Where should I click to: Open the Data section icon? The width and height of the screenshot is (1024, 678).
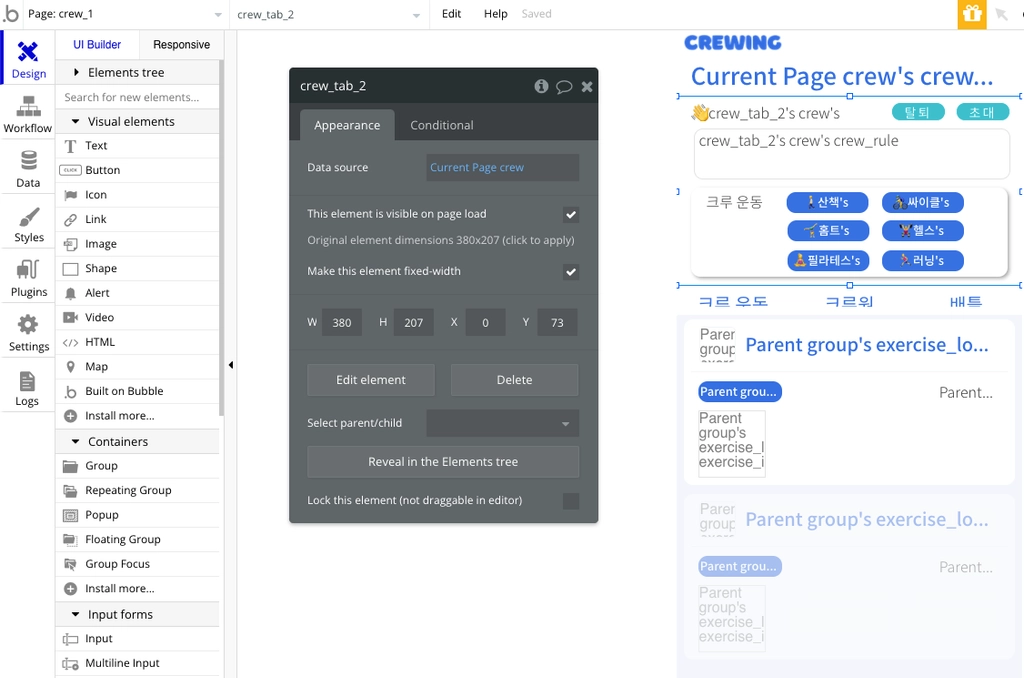tap(28, 161)
